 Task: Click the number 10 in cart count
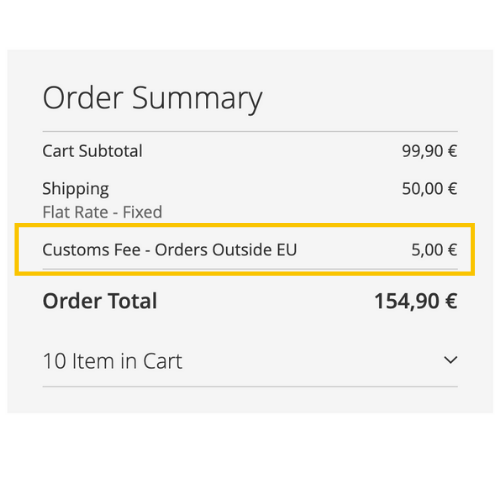(55, 361)
